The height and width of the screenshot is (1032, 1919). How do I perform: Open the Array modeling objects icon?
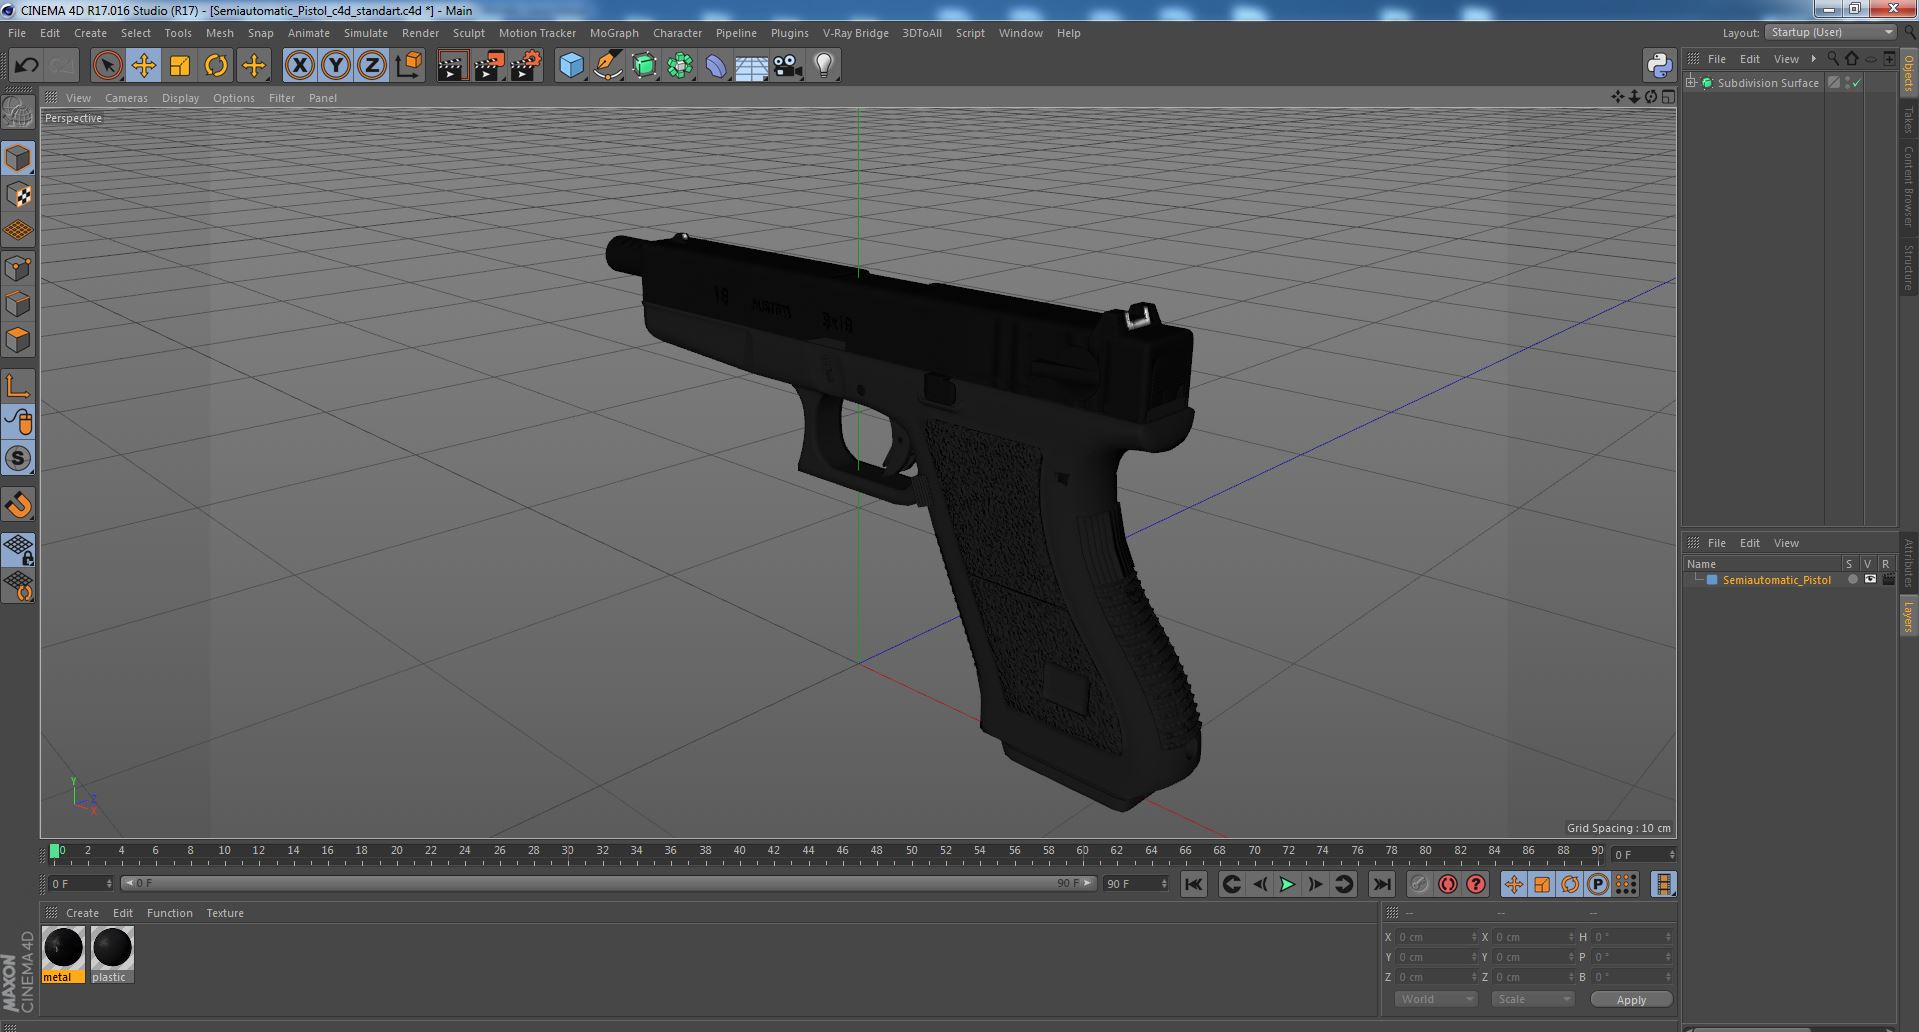coord(680,66)
